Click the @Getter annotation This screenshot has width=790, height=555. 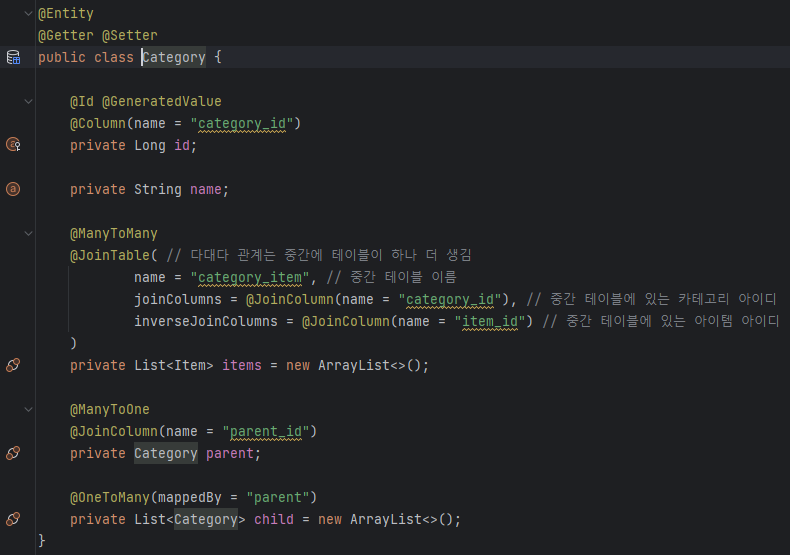[66, 36]
